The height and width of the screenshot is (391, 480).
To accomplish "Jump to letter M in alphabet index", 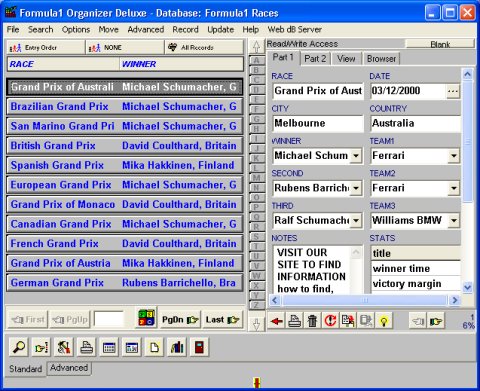I will (x=256, y=178).
